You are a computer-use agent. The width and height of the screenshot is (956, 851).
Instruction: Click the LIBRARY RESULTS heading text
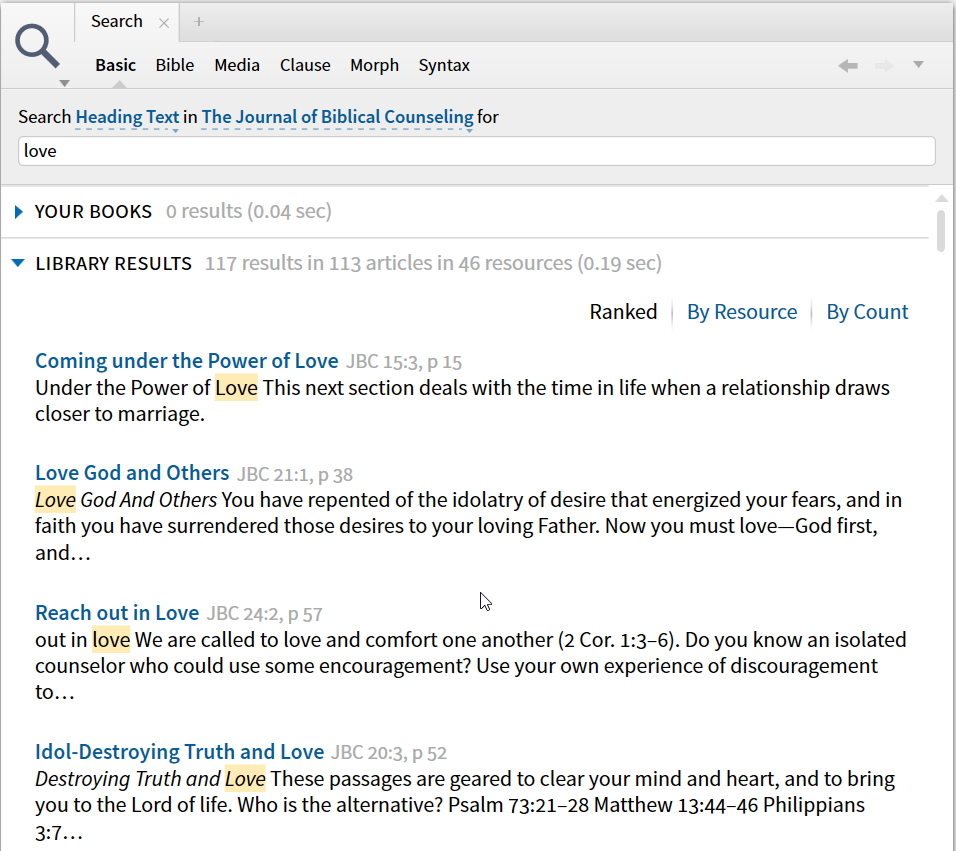tap(113, 263)
